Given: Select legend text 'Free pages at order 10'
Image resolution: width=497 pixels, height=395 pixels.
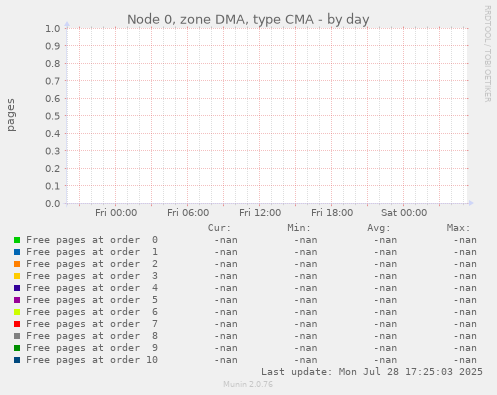Looking at the screenshot, I should pos(92,360).
